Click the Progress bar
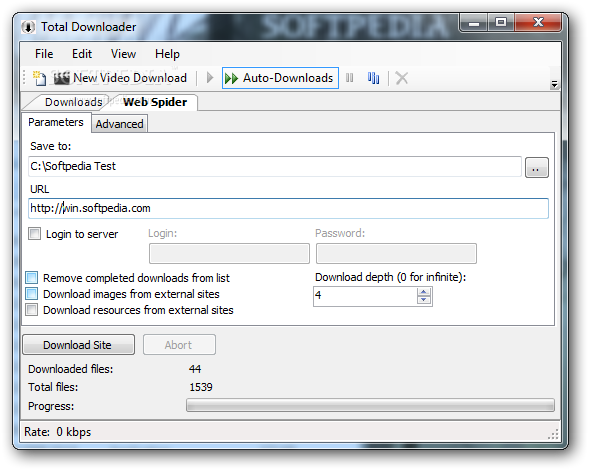The width and height of the screenshot is (589, 470). pos(370,405)
